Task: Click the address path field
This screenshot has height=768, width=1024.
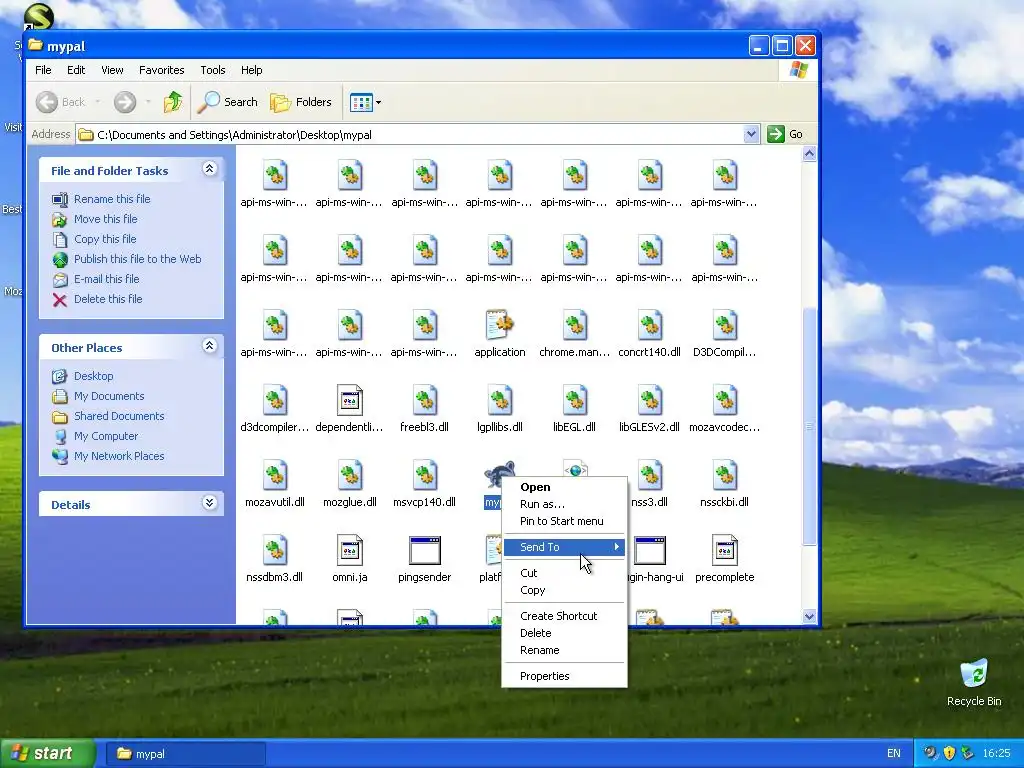Action: click(418, 135)
